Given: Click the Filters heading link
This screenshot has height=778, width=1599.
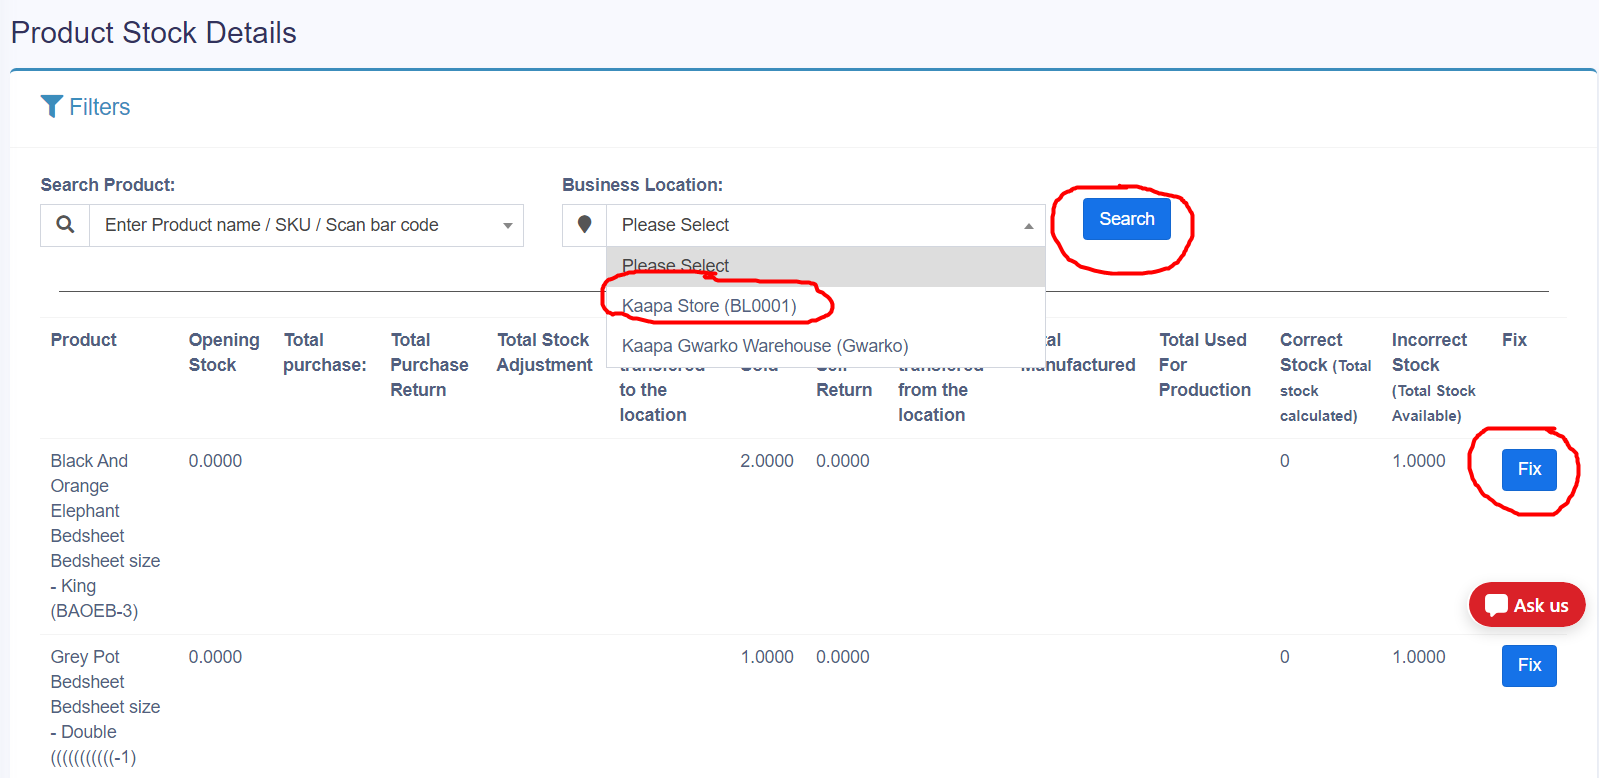Looking at the screenshot, I should (99, 107).
